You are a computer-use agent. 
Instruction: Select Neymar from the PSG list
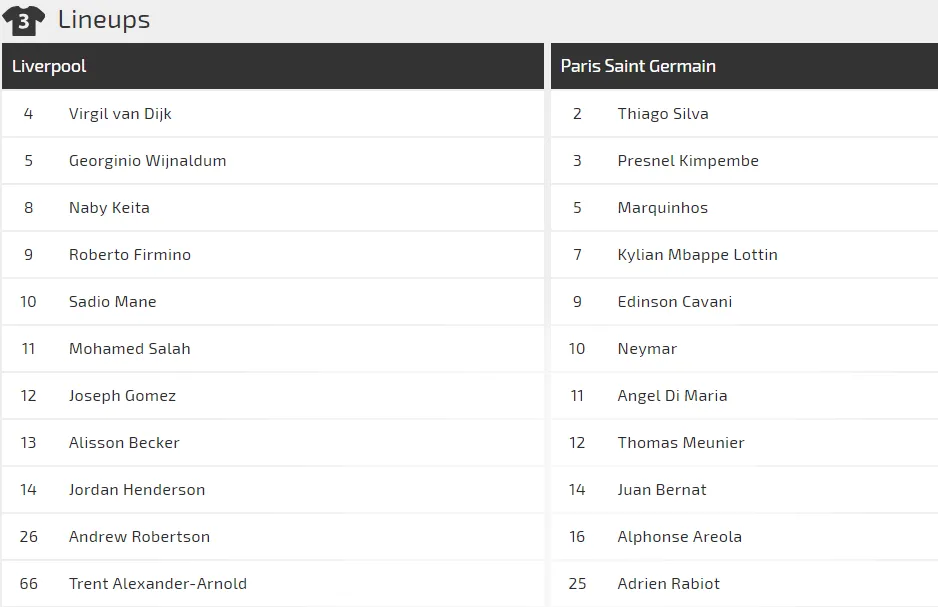647,349
